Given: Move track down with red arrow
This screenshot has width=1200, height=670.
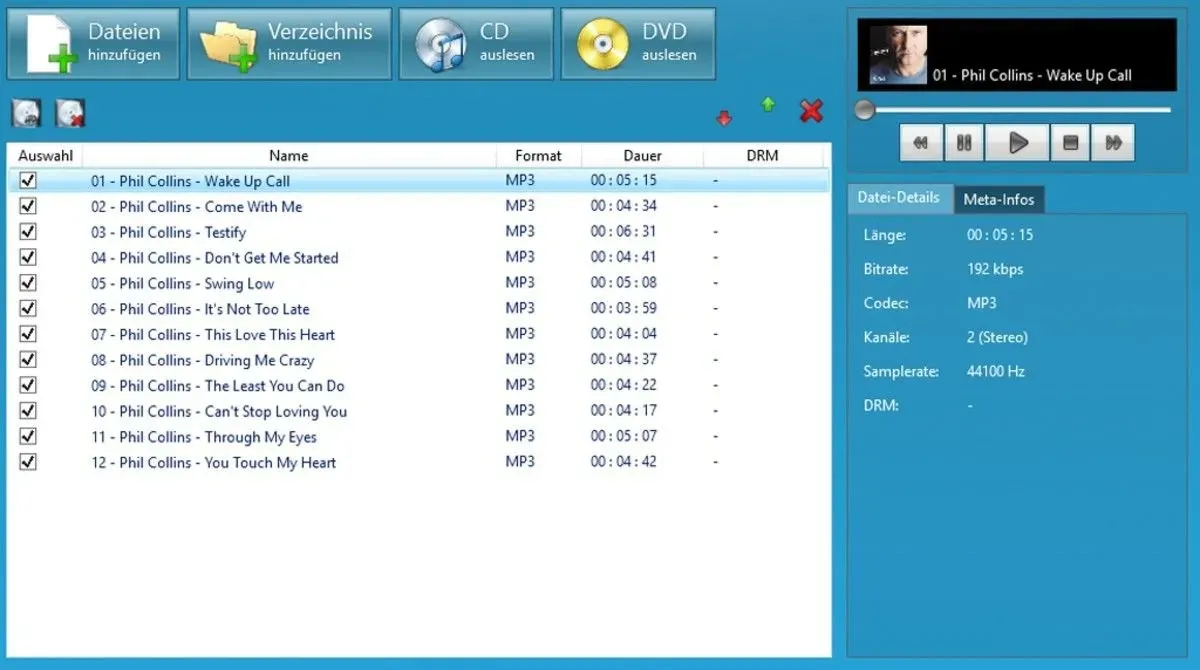Looking at the screenshot, I should pyautogui.click(x=724, y=119).
